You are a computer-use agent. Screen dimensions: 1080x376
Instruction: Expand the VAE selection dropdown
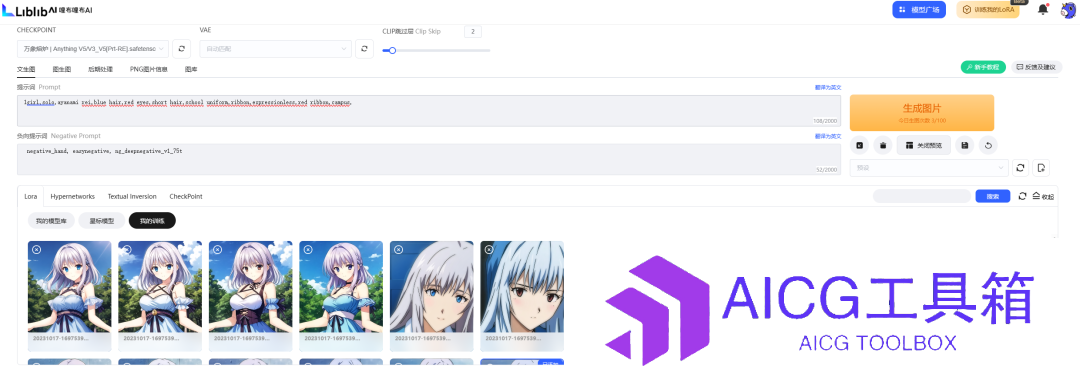276,49
